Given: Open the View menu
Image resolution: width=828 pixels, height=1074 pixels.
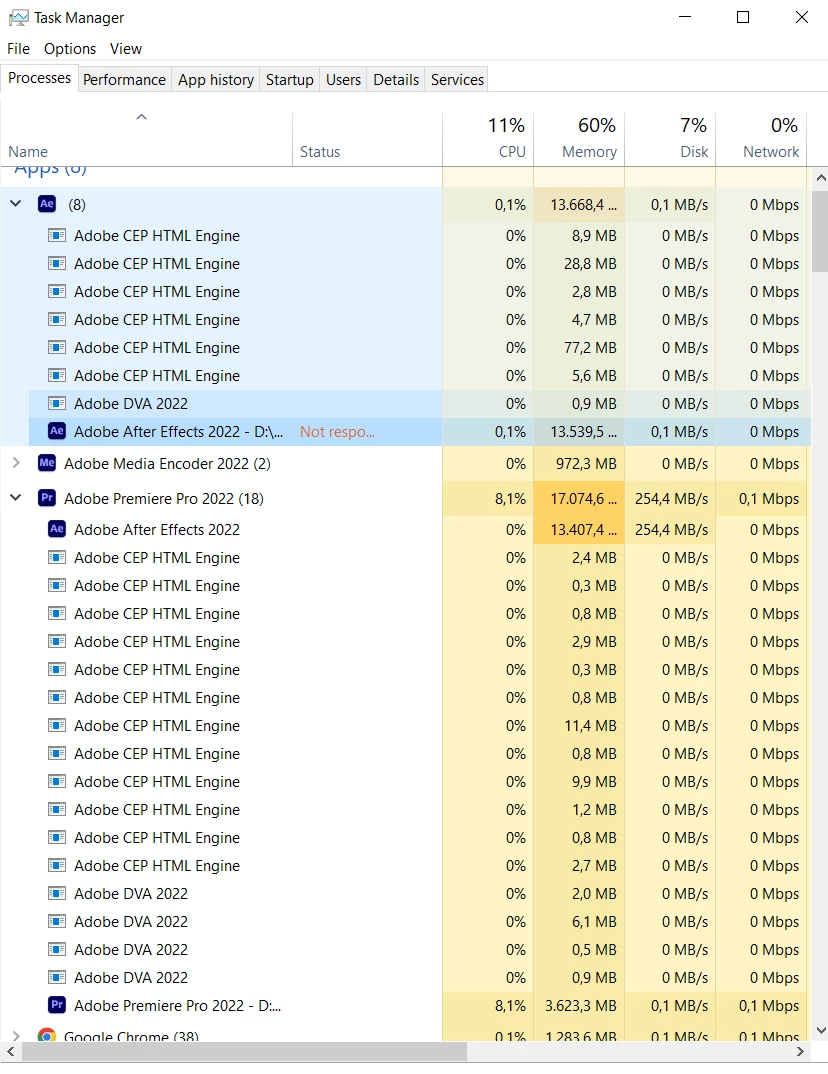Looking at the screenshot, I should (126, 49).
